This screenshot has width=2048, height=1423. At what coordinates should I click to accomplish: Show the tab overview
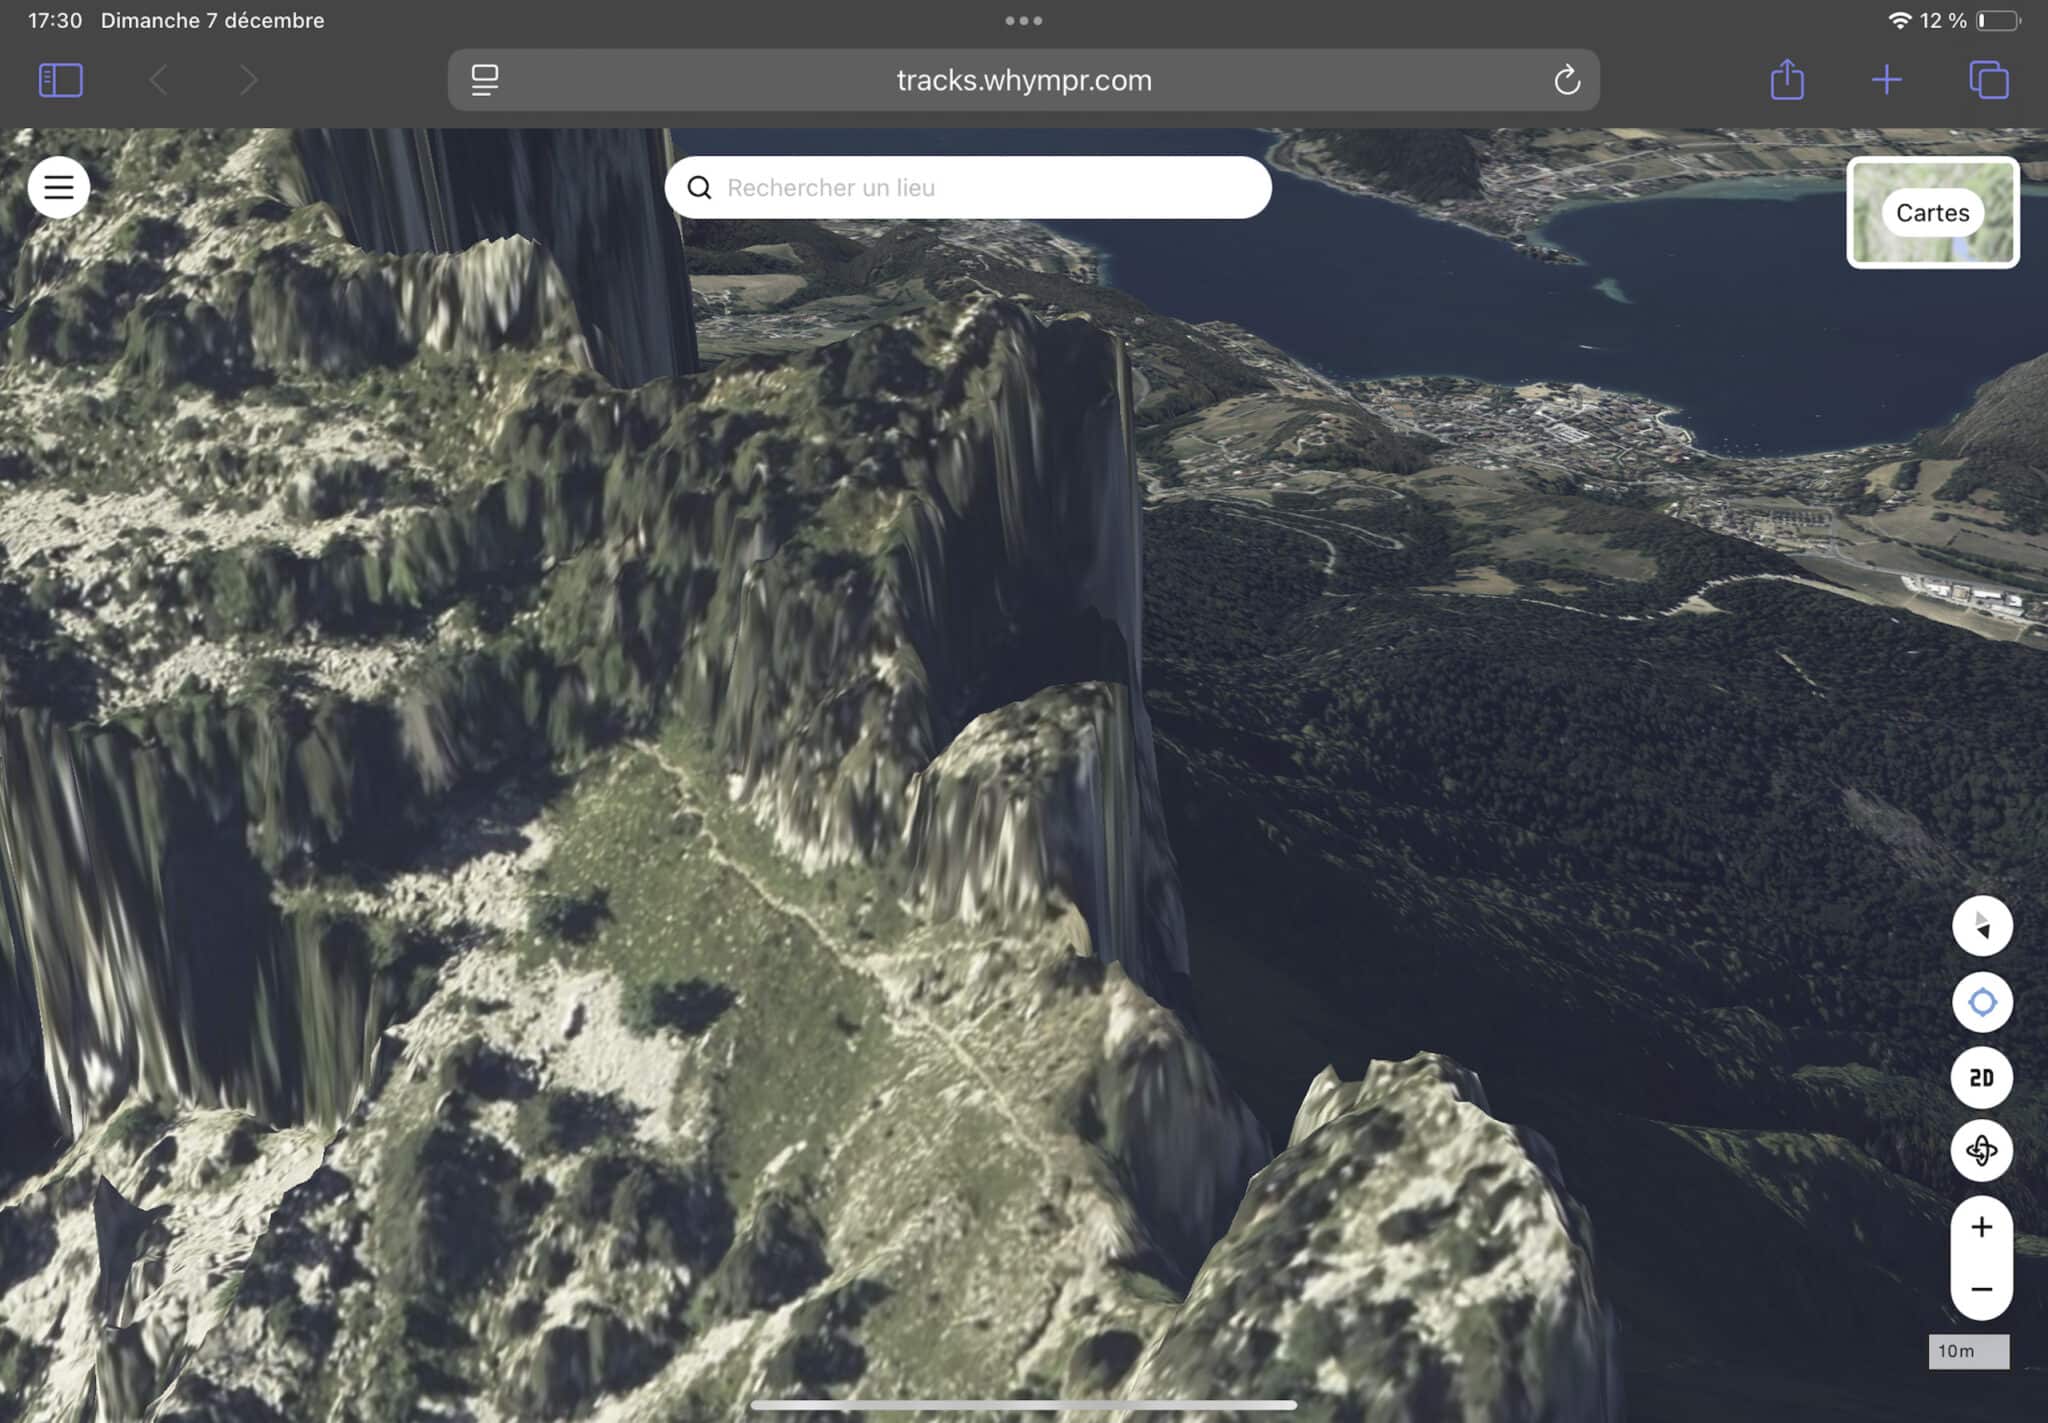click(1988, 80)
